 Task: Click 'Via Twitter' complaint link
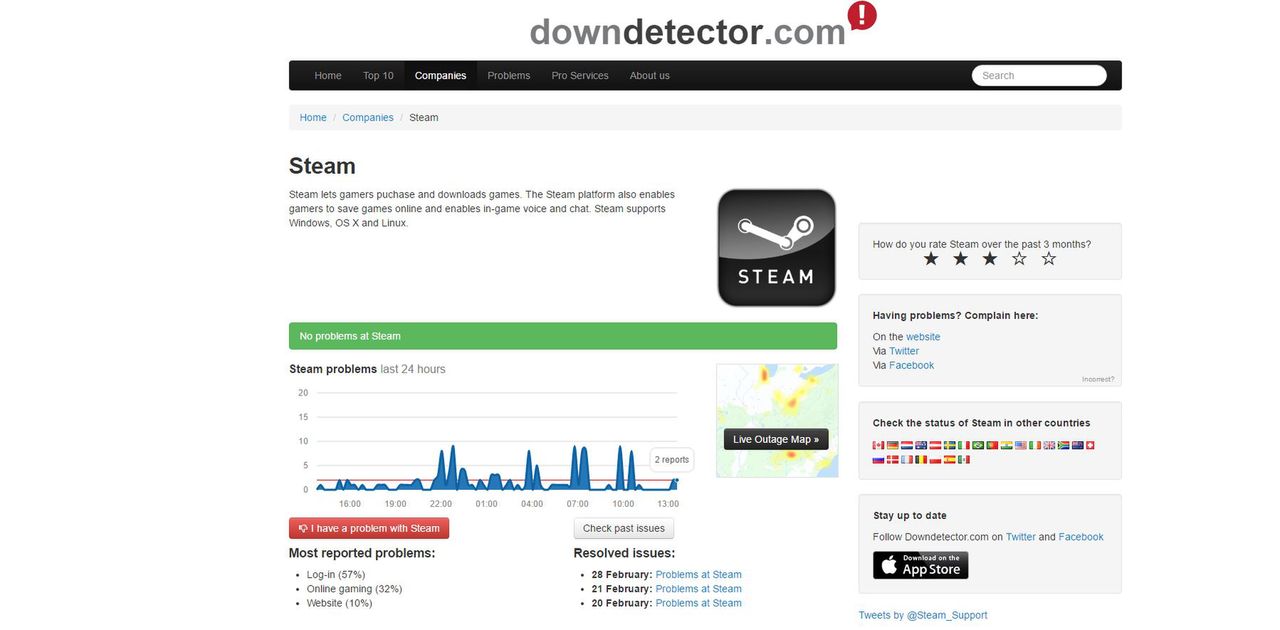point(904,351)
